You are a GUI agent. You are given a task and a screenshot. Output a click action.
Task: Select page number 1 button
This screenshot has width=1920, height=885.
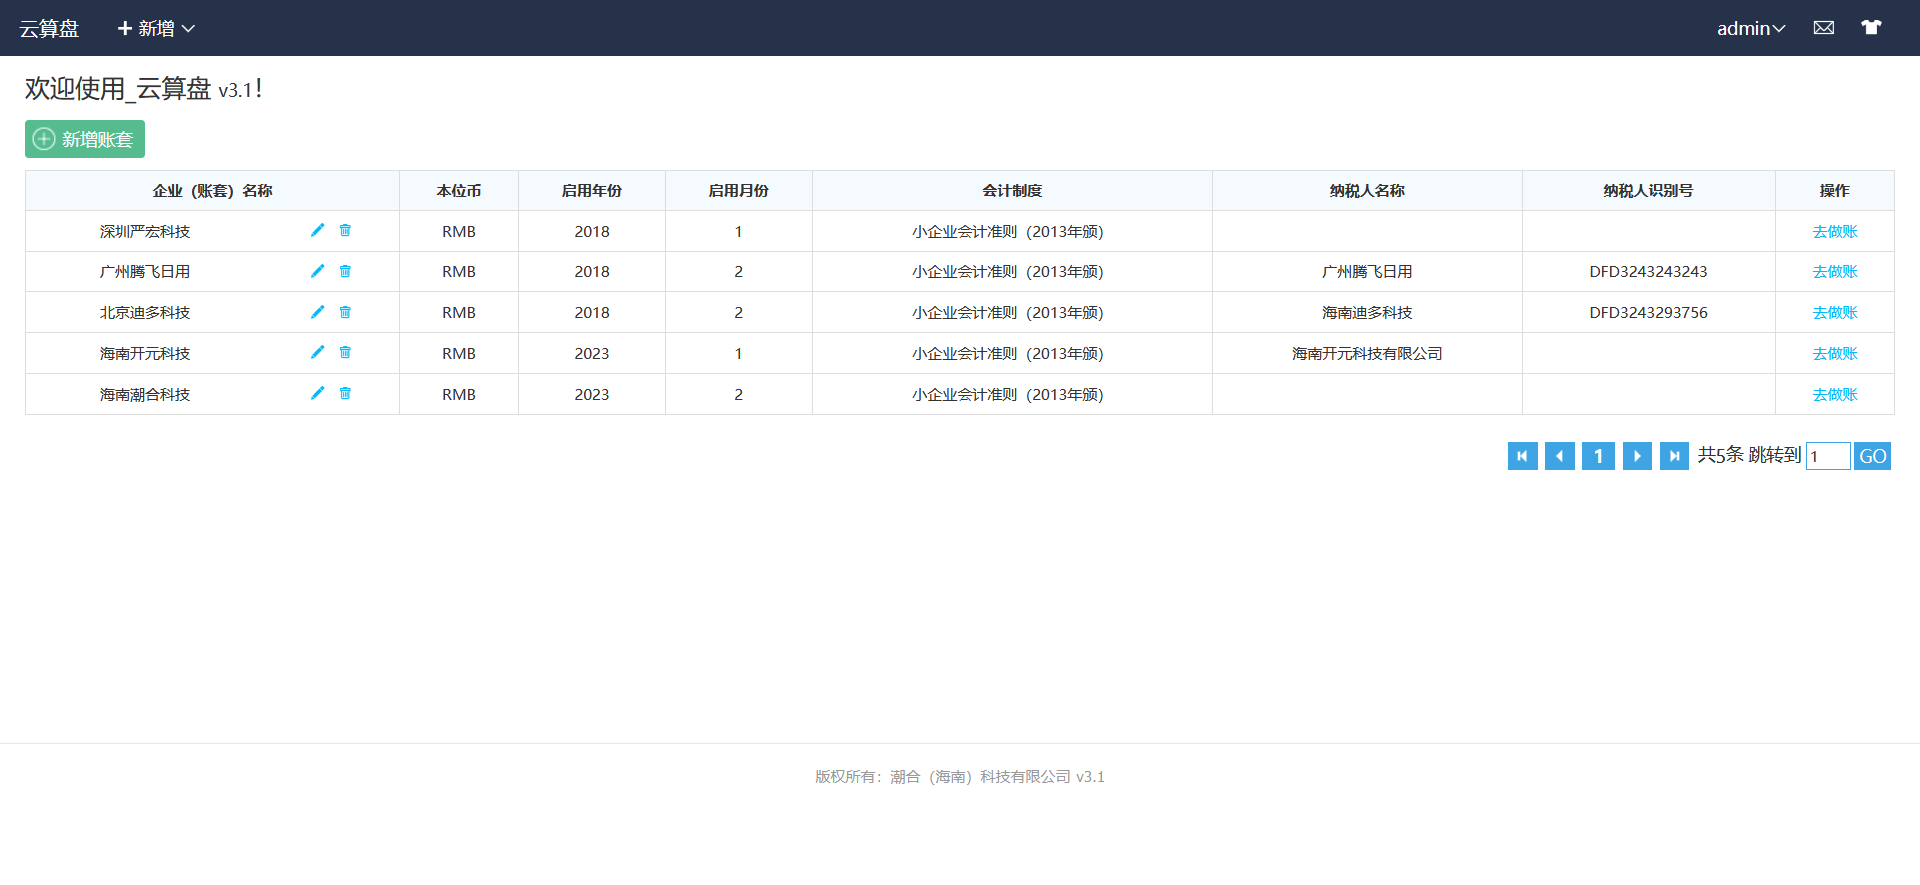1598,456
